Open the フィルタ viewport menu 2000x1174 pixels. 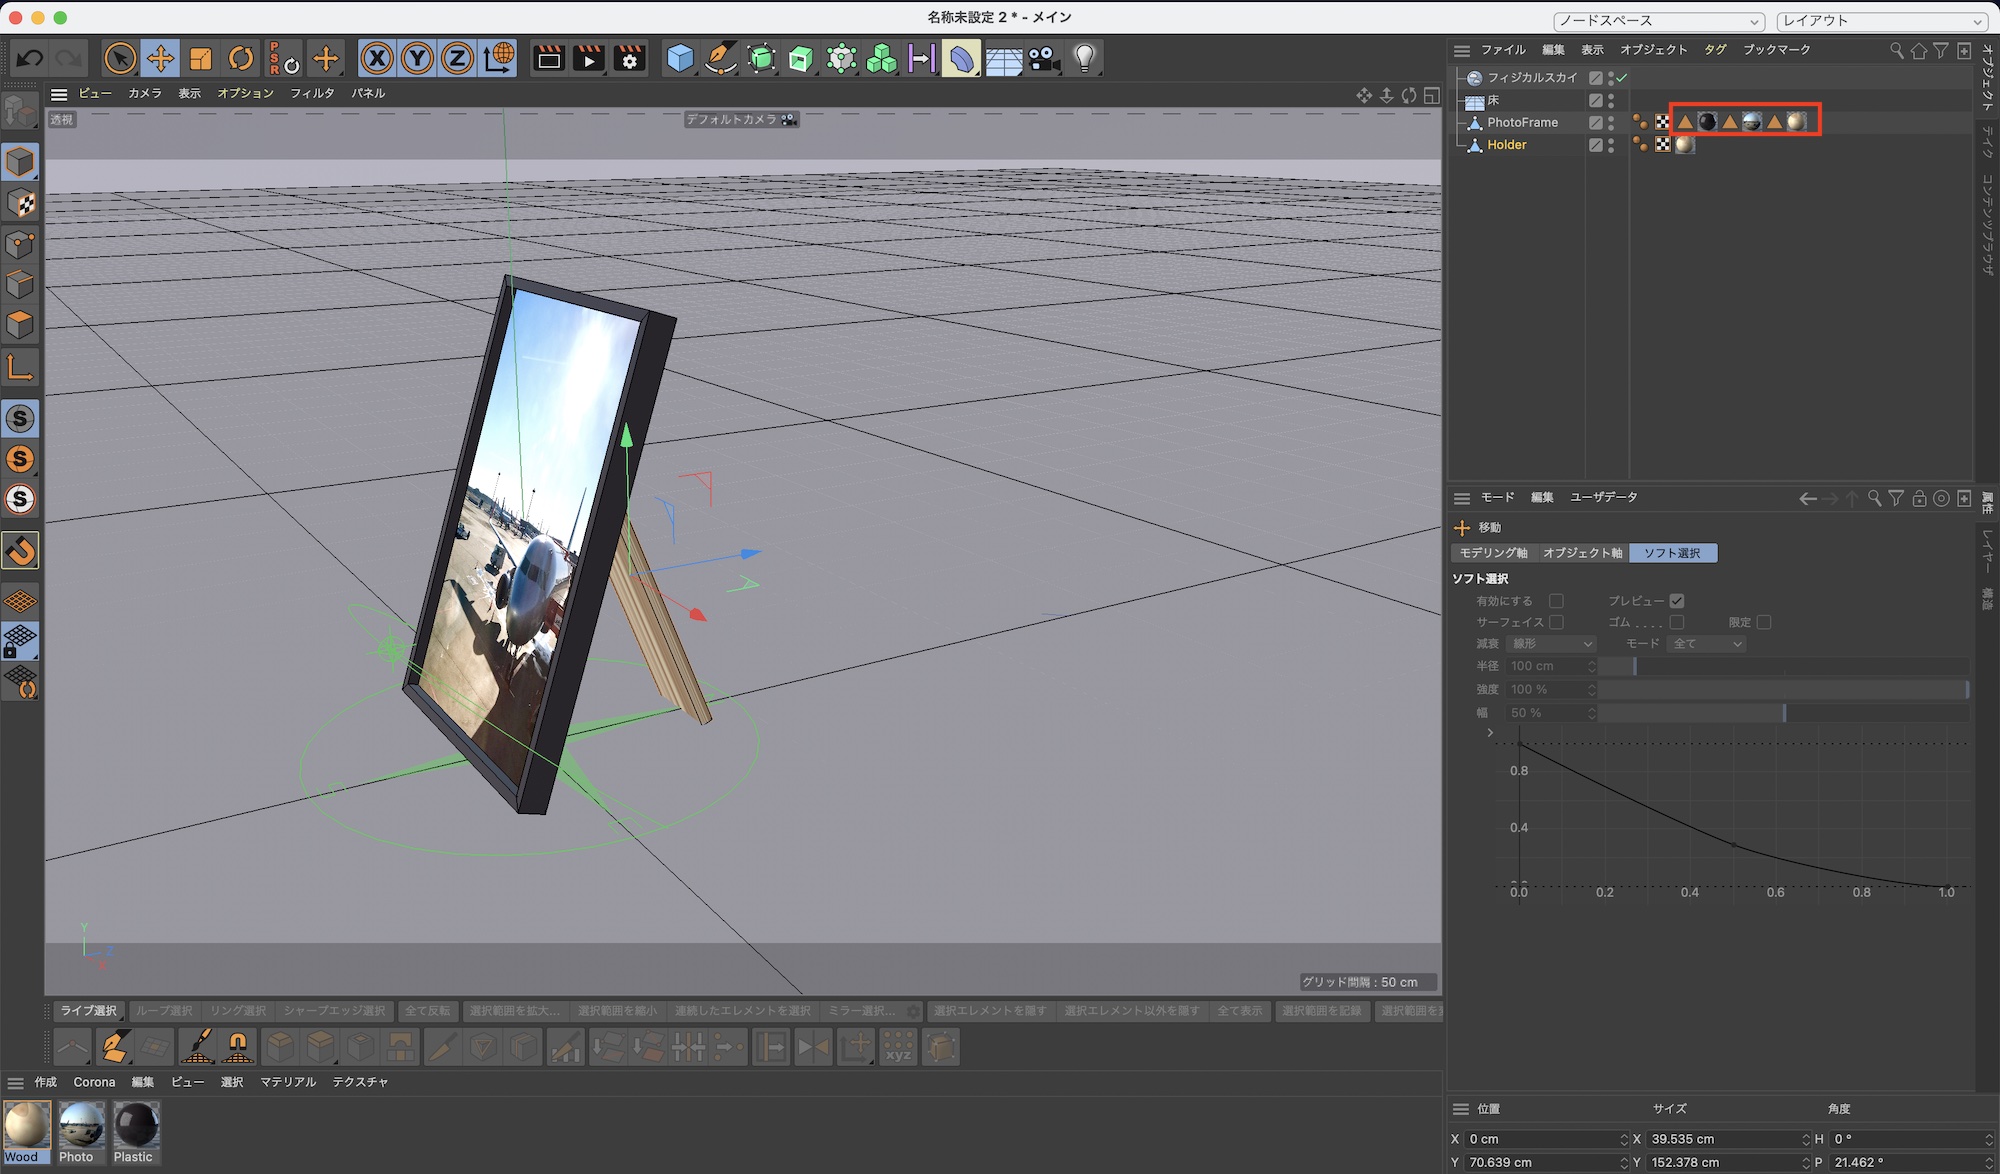click(312, 93)
